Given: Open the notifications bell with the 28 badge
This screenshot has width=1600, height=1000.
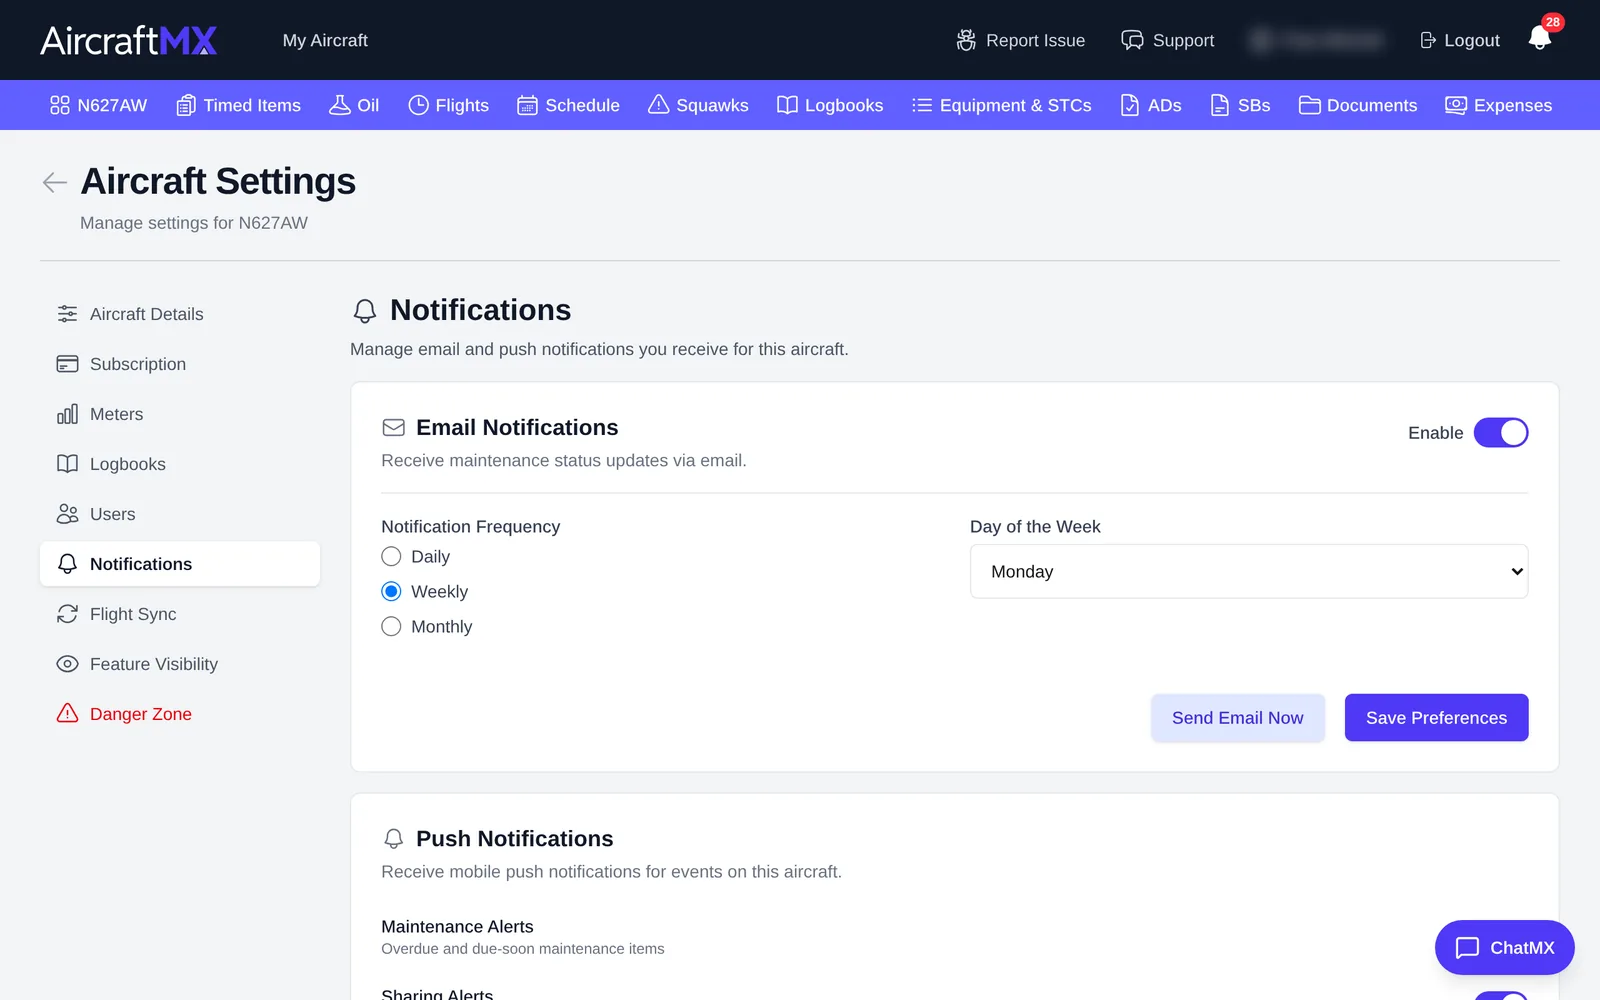Looking at the screenshot, I should tap(1540, 38).
